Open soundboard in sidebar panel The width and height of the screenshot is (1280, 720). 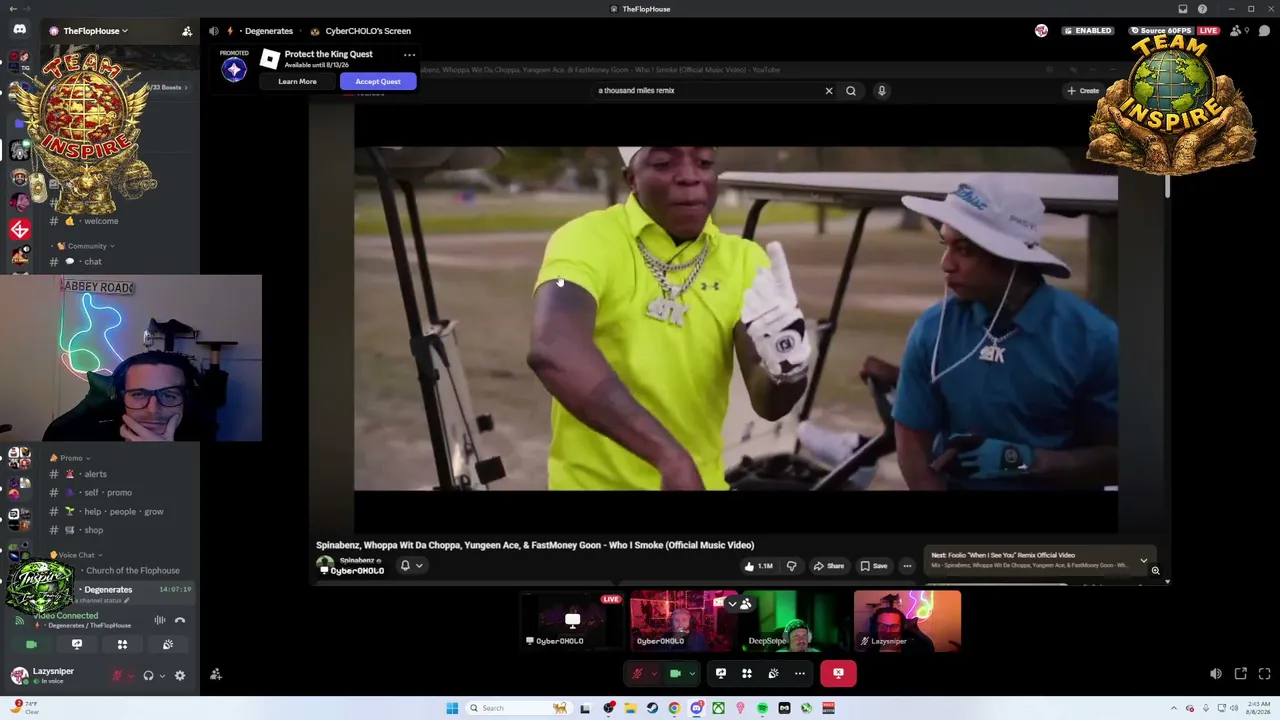(168, 645)
